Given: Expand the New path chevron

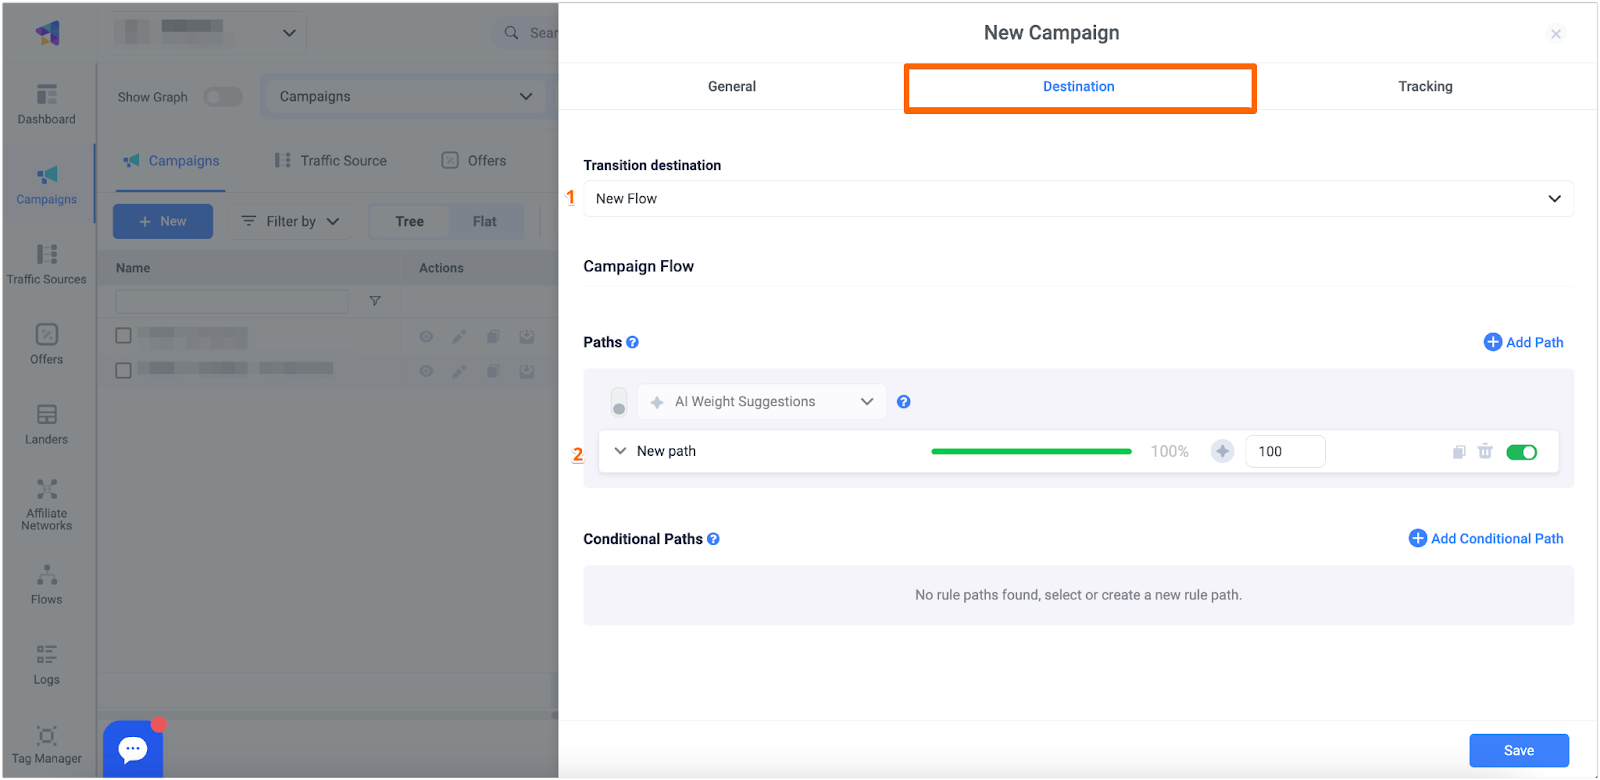Looking at the screenshot, I should tap(620, 451).
